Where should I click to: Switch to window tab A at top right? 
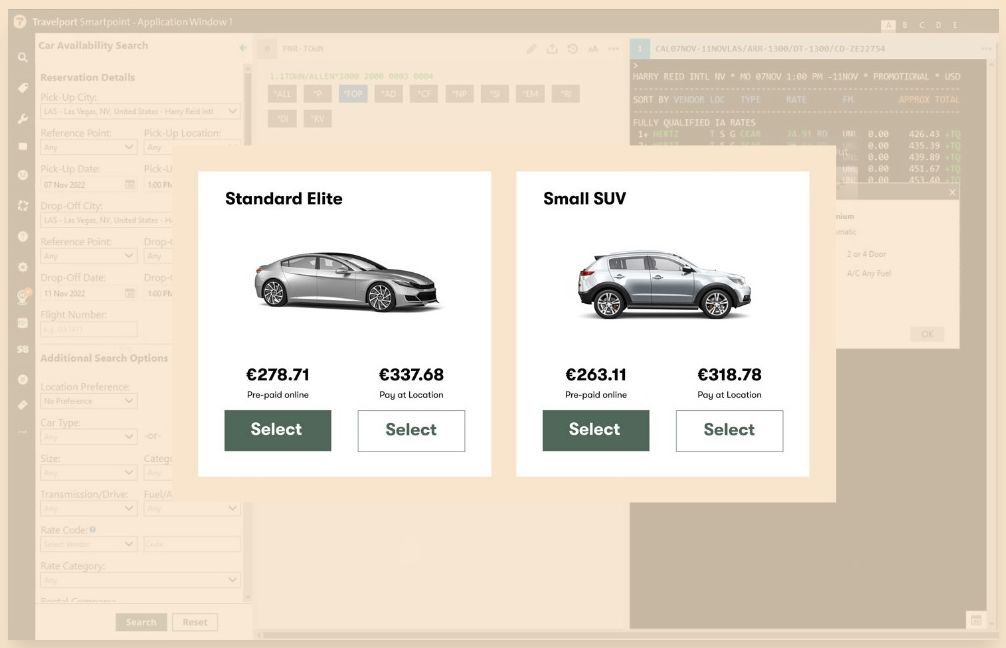pos(889,25)
